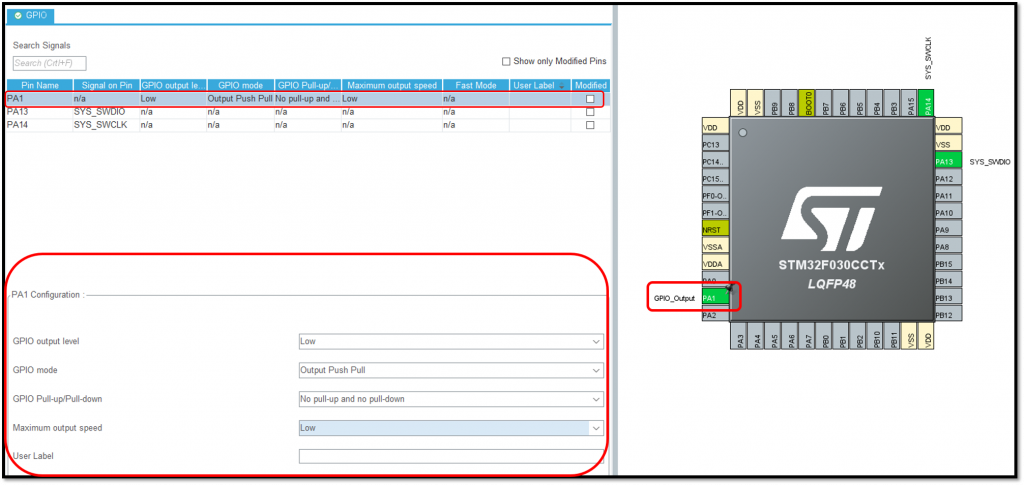Select the PA4 pin on the chip
Screen dimensions: 1024x485
coord(758,336)
